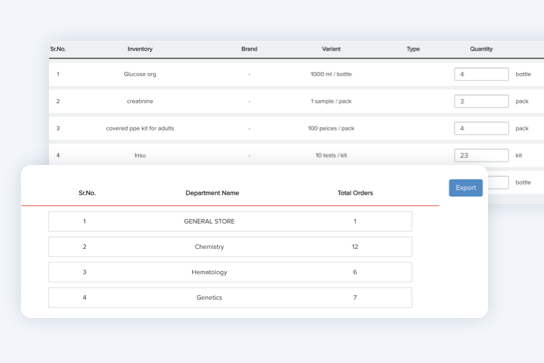Click the Inventory column header

[x=140, y=49]
